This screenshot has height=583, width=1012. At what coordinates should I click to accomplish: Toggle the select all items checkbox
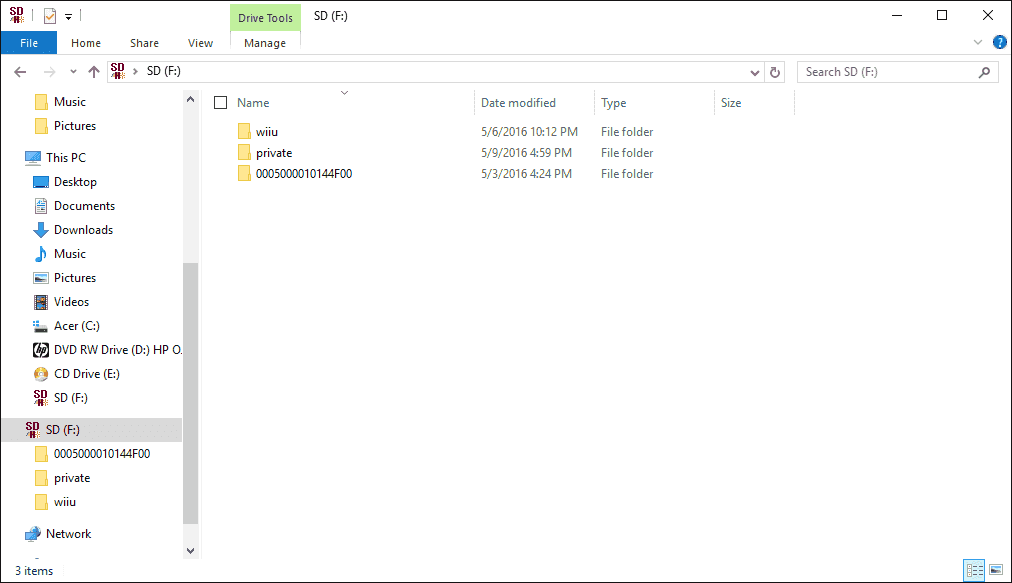coord(221,103)
